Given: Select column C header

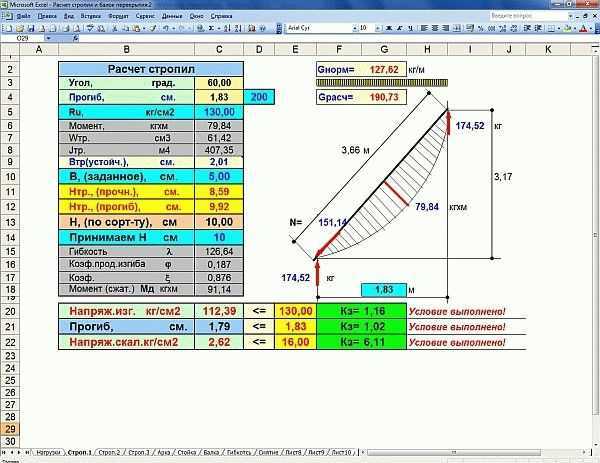Looking at the screenshot, I should [x=219, y=49].
